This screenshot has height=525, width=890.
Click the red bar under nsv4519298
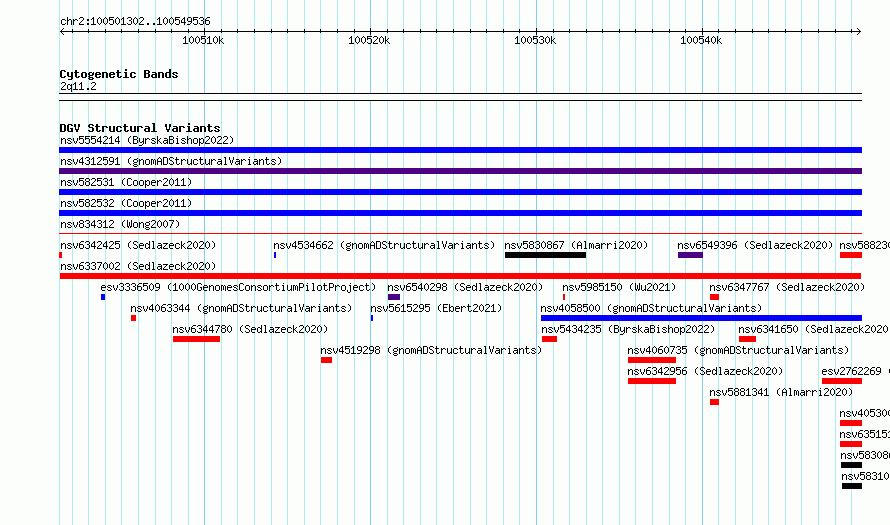coord(326,360)
